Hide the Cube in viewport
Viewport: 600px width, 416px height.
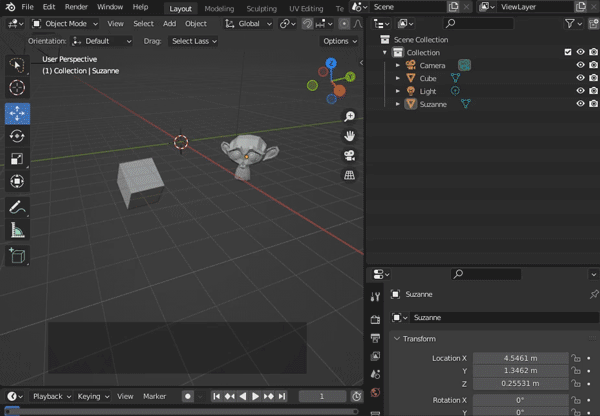pyautogui.click(x=580, y=78)
